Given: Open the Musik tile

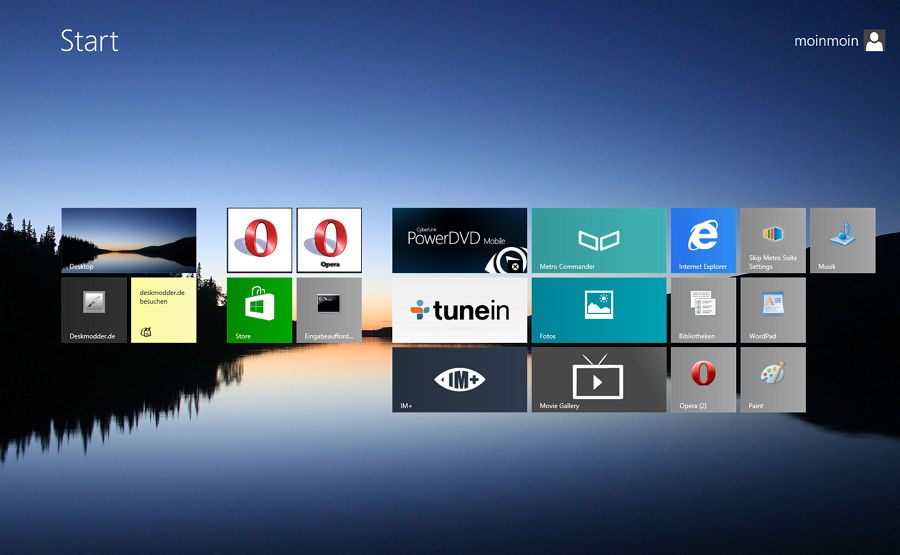Looking at the screenshot, I should (x=843, y=240).
